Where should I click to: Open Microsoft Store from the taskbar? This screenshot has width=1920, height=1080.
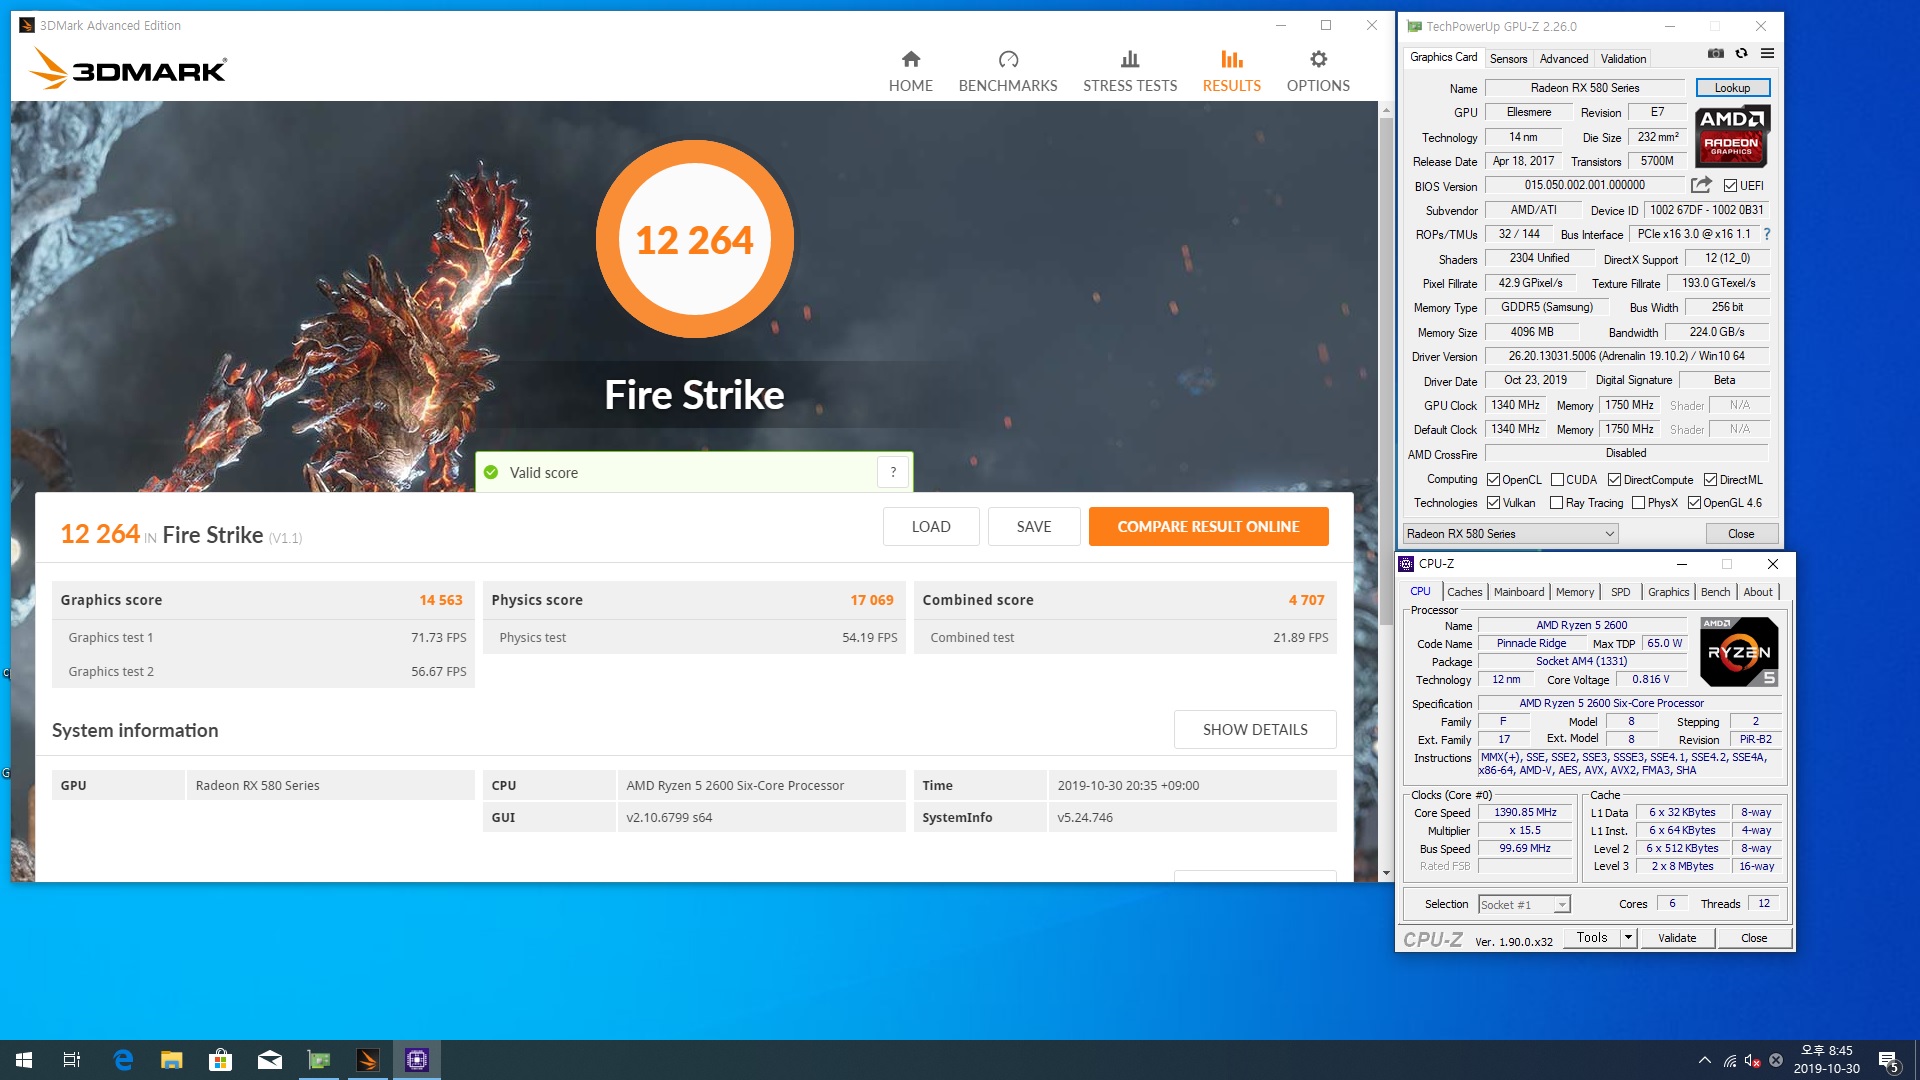tap(220, 1060)
